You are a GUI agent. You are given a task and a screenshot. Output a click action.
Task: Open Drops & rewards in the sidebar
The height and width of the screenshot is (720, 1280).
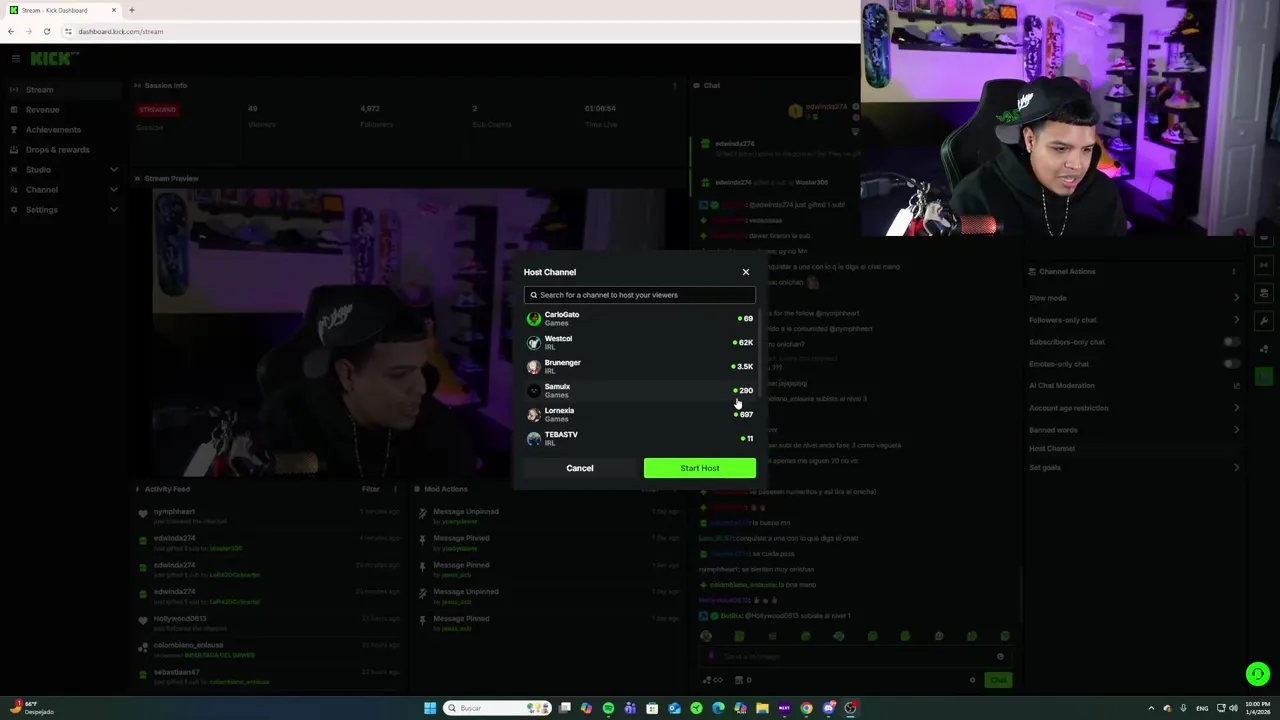click(x=62, y=150)
